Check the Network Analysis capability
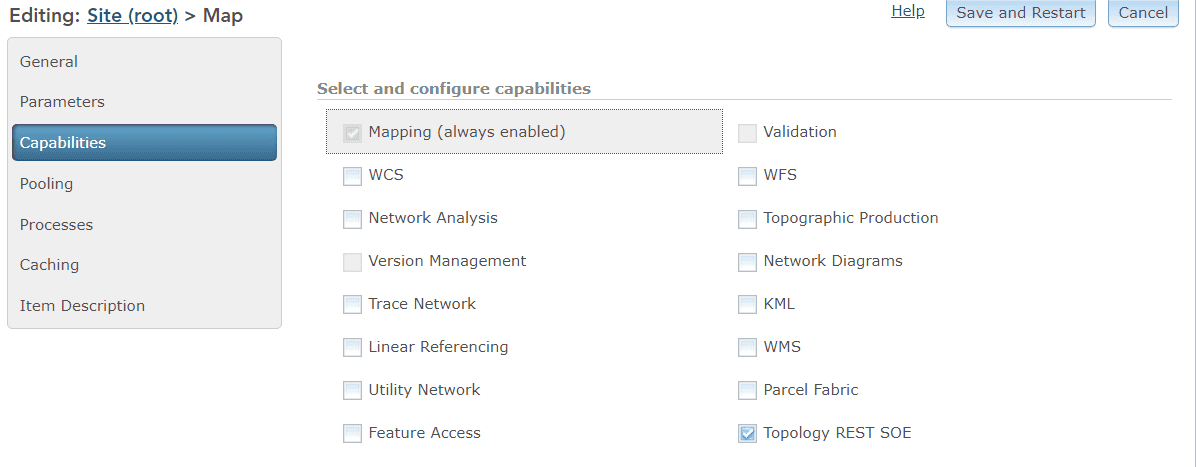Viewport: 1196px width, 467px height. 352,219
